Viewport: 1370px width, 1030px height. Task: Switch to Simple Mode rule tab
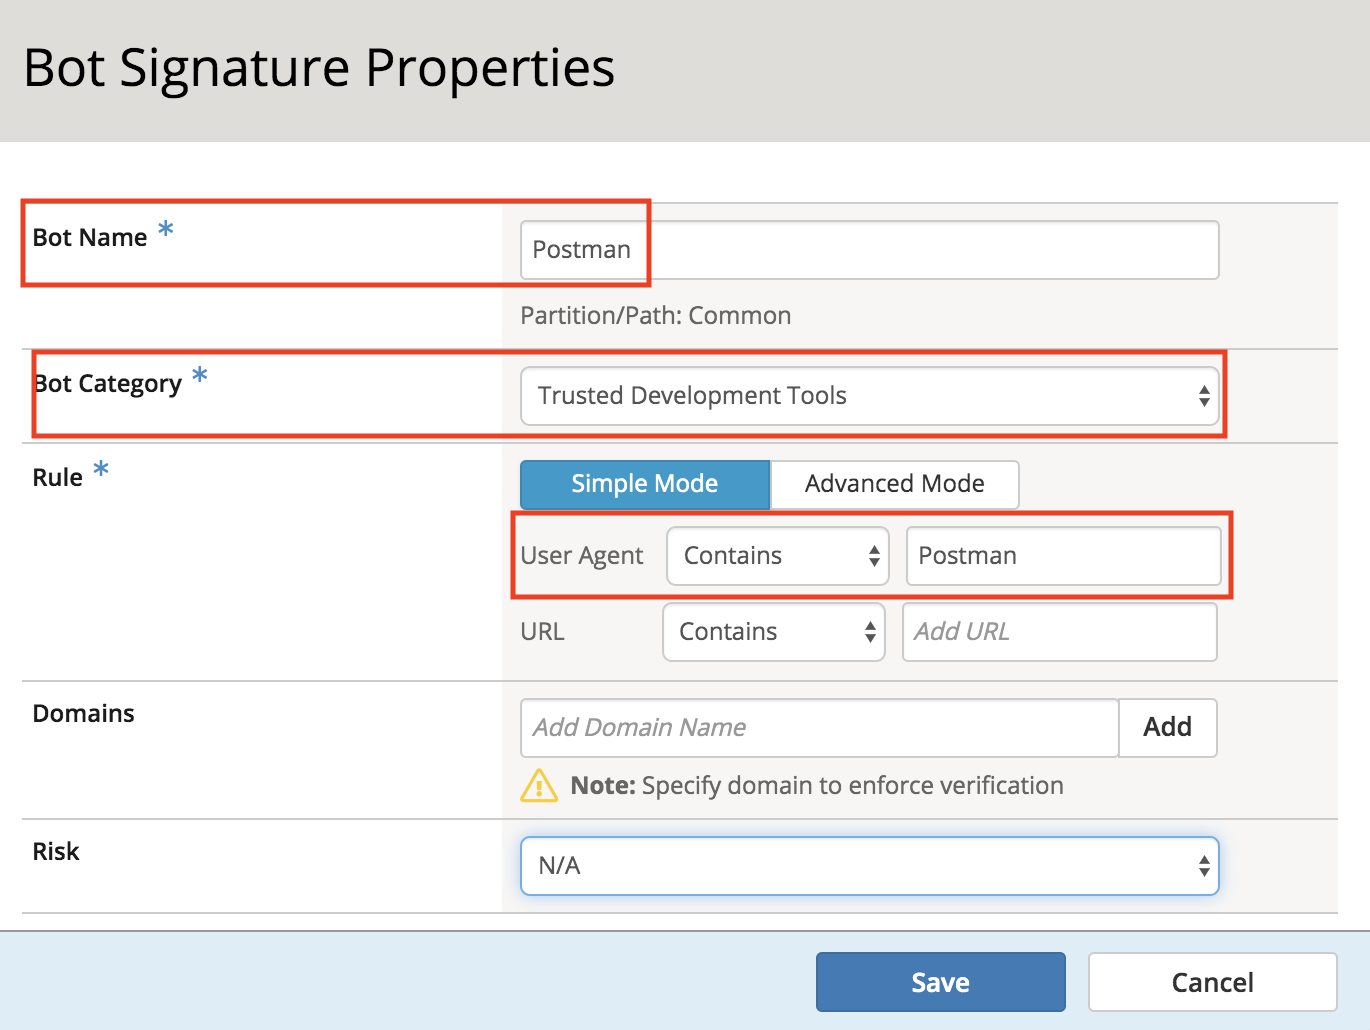click(x=645, y=484)
